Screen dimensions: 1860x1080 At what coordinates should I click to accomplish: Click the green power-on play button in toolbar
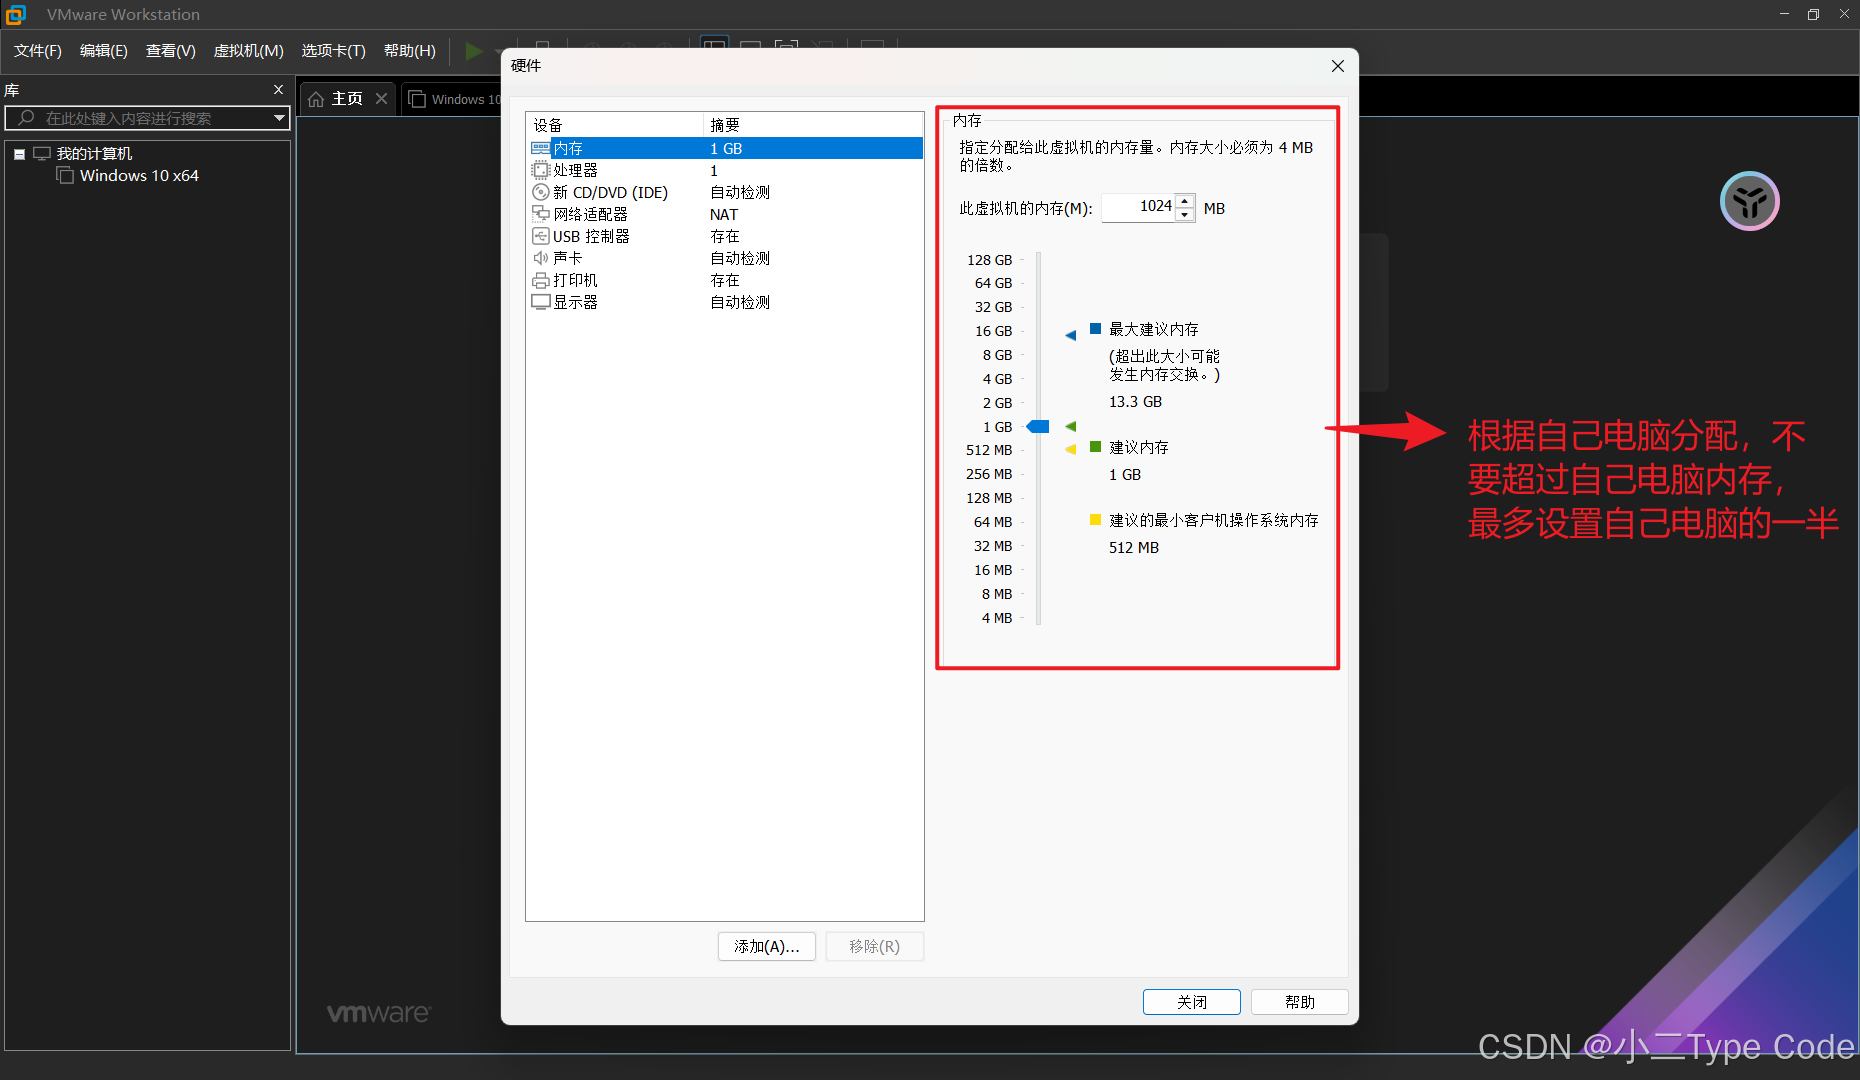[474, 50]
